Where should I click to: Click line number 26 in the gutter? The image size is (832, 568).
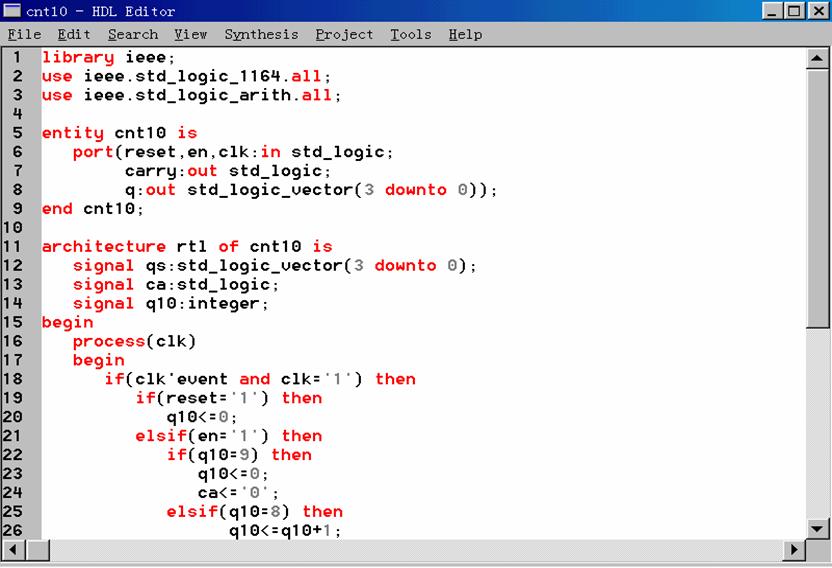pyautogui.click(x=13, y=530)
